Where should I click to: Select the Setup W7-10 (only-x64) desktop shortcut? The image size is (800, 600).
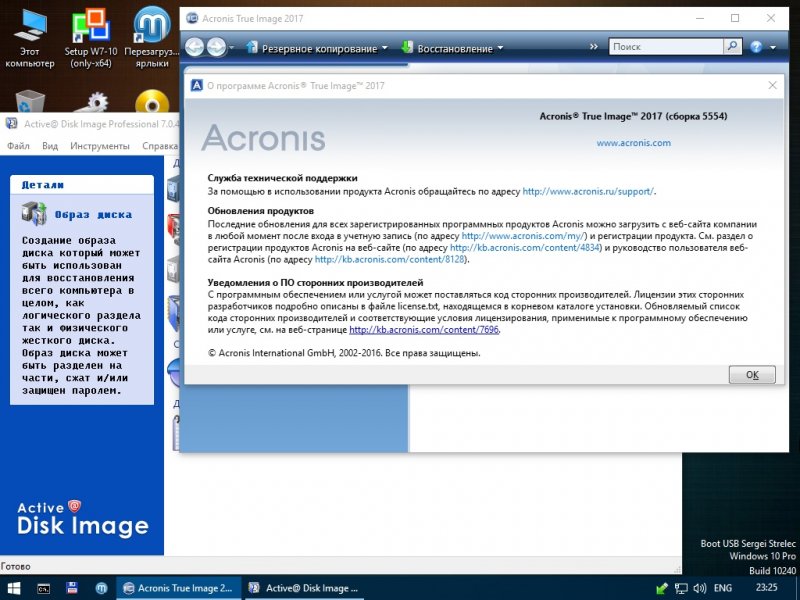pyautogui.click(x=91, y=39)
